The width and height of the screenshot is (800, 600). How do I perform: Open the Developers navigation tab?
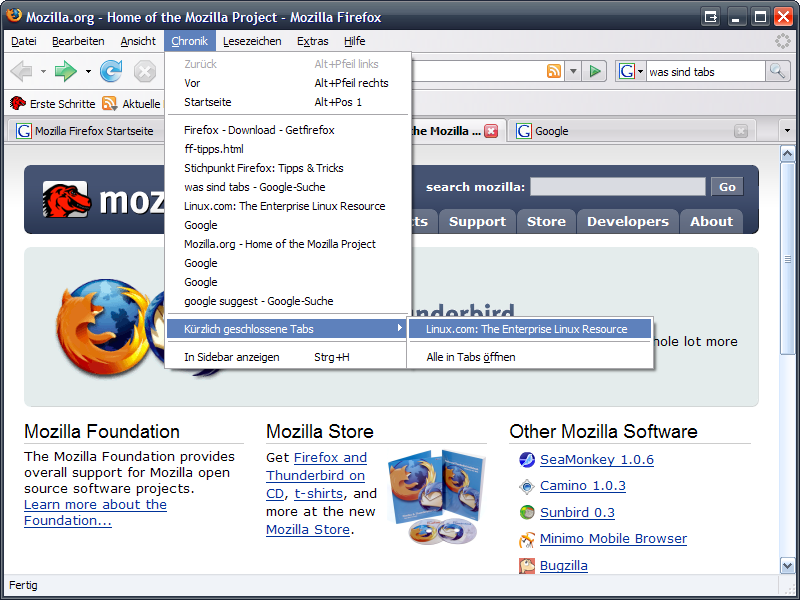point(628,221)
